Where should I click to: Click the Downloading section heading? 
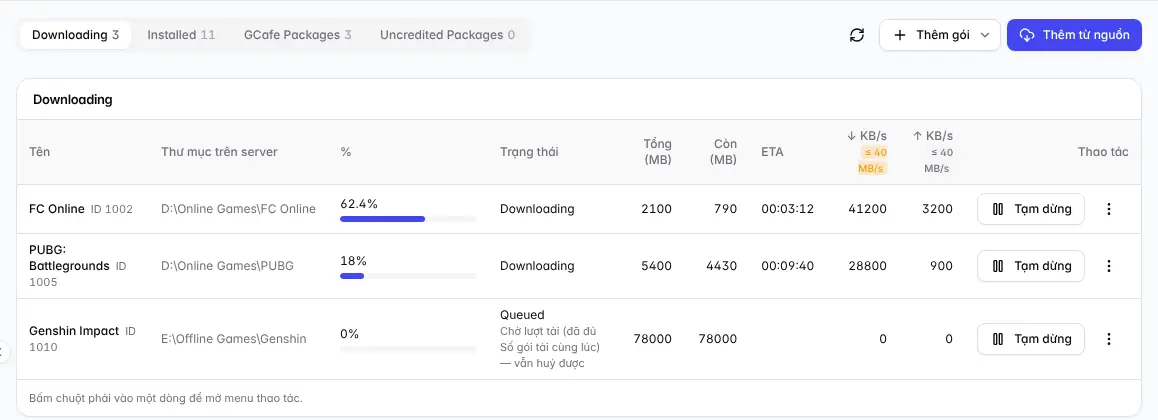(x=72, y=100)
